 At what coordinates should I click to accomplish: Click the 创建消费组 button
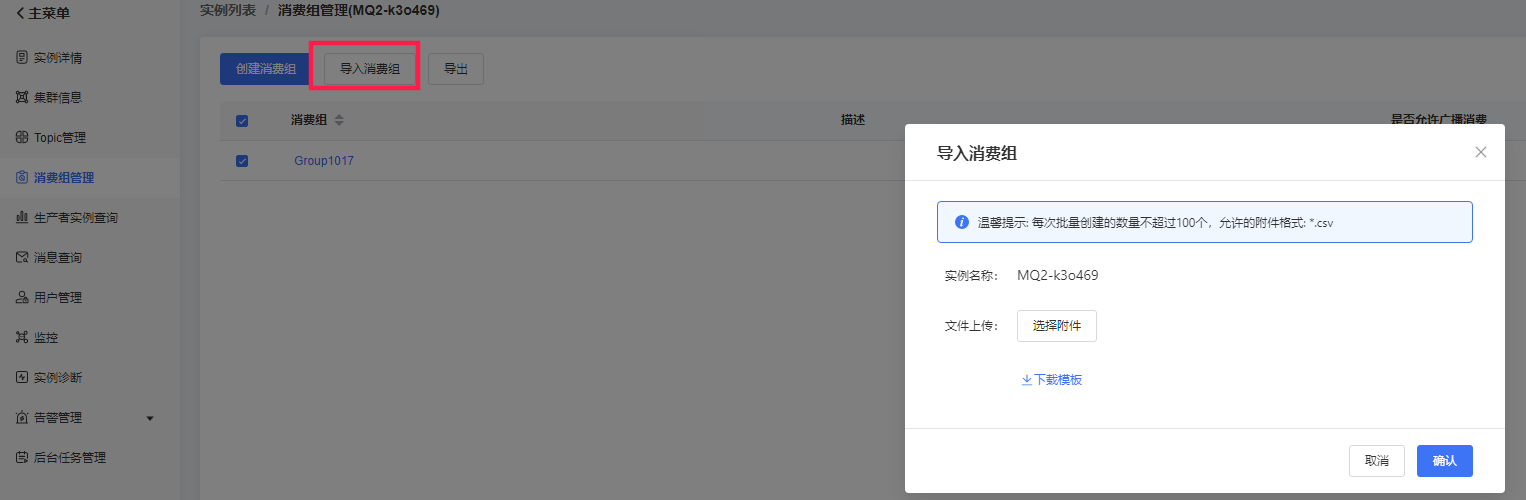tap(266, 69)
